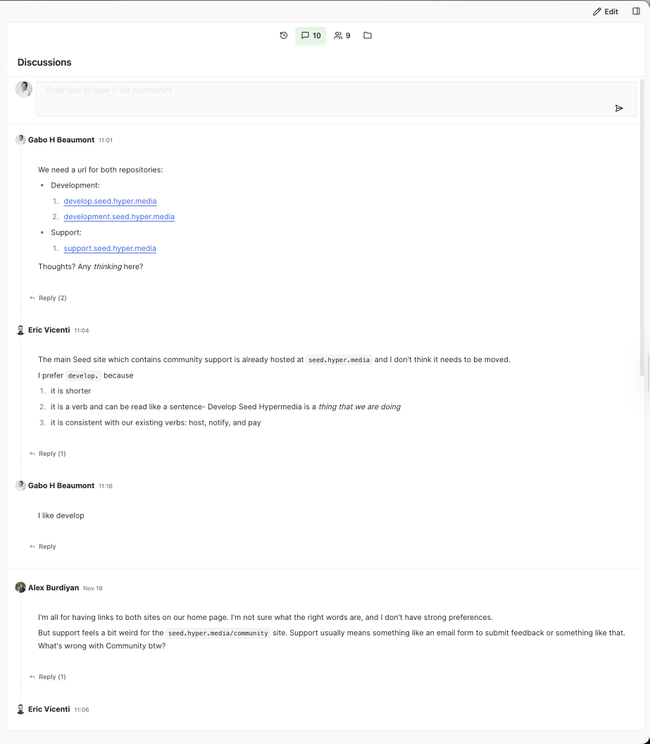Click Gabo H Beaumont's avatar at 11:01 comment
The height and width of the screenshot is (744, 650).
coord(20,140)
